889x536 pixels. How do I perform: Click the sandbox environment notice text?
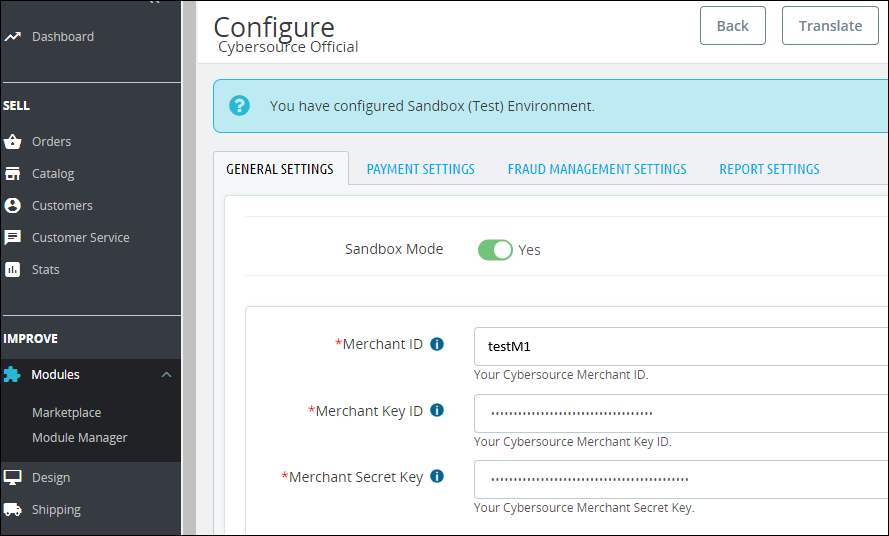(x=432, y=106)
